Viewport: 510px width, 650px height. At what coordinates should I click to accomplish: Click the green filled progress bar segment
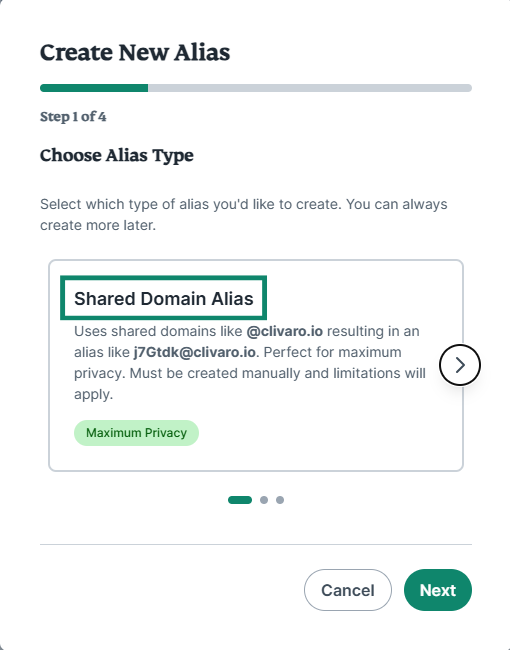coord(94,88)
